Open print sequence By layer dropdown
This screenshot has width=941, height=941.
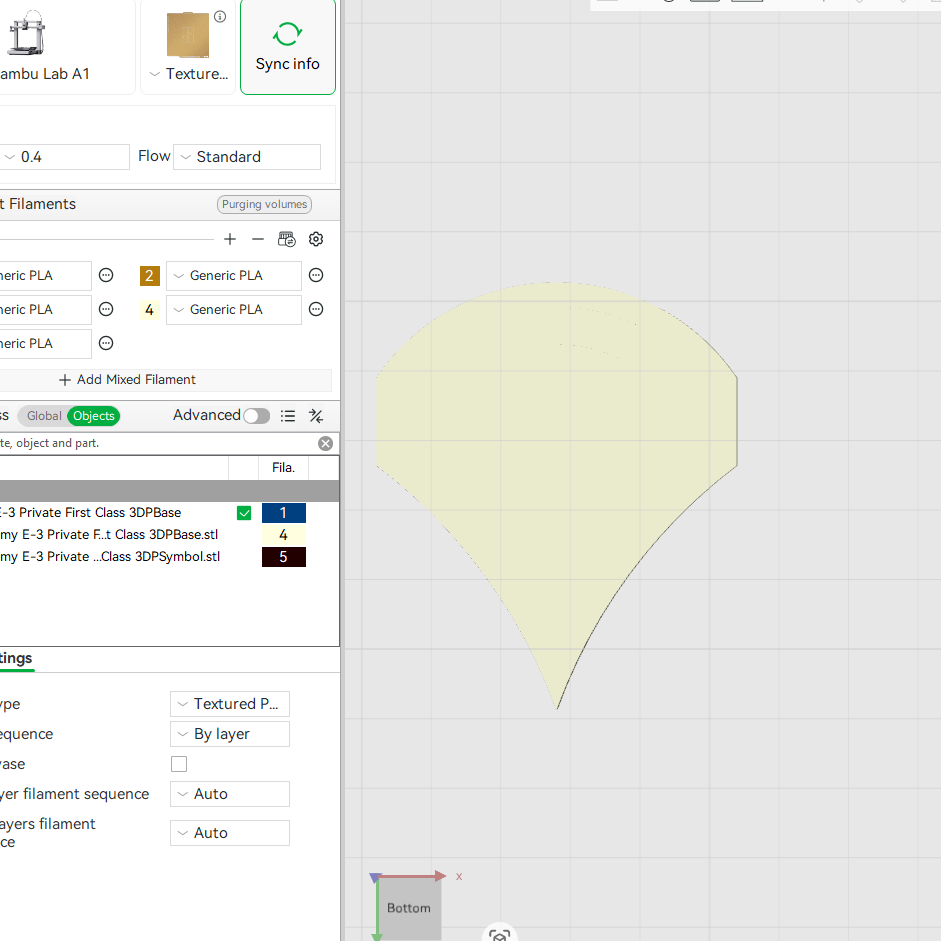[x=230, y=734]
